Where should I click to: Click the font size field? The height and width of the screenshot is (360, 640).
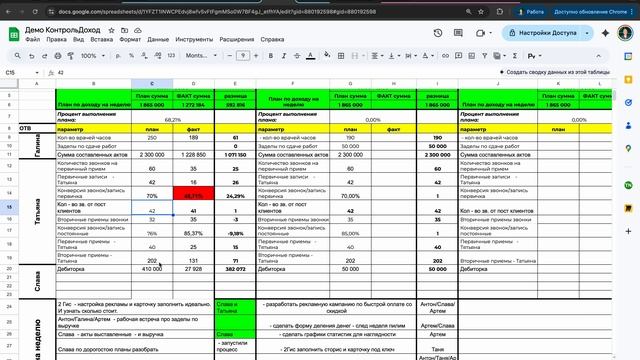(x=243, y=56)
